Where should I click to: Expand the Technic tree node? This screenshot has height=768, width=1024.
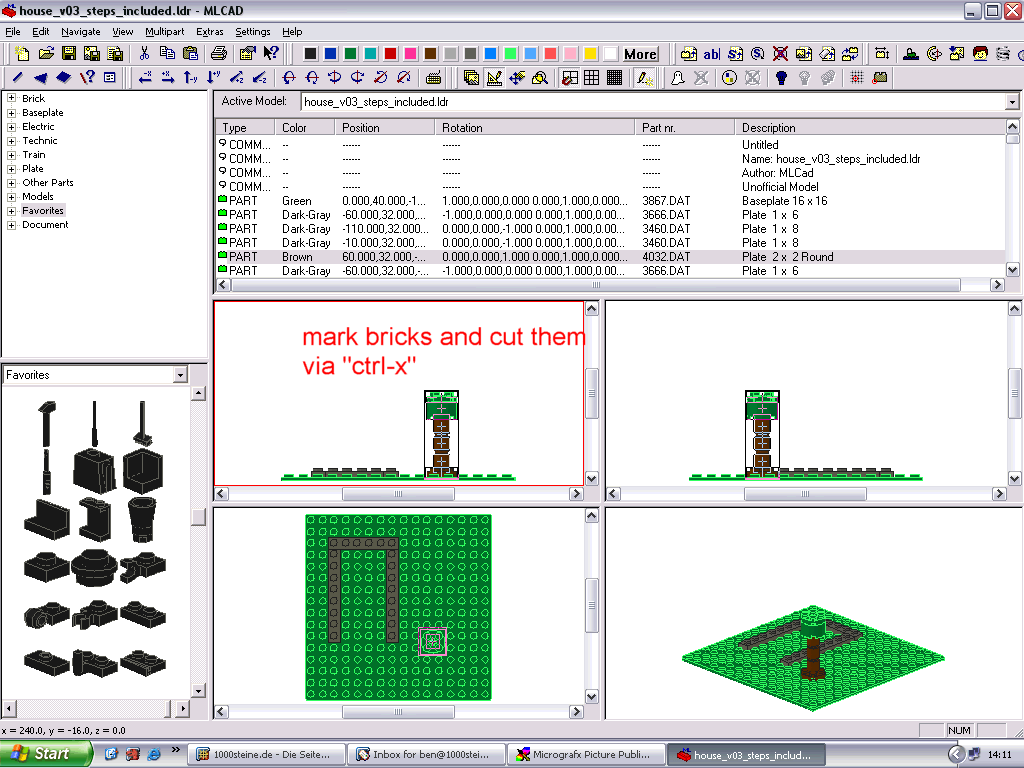(11, 141)
